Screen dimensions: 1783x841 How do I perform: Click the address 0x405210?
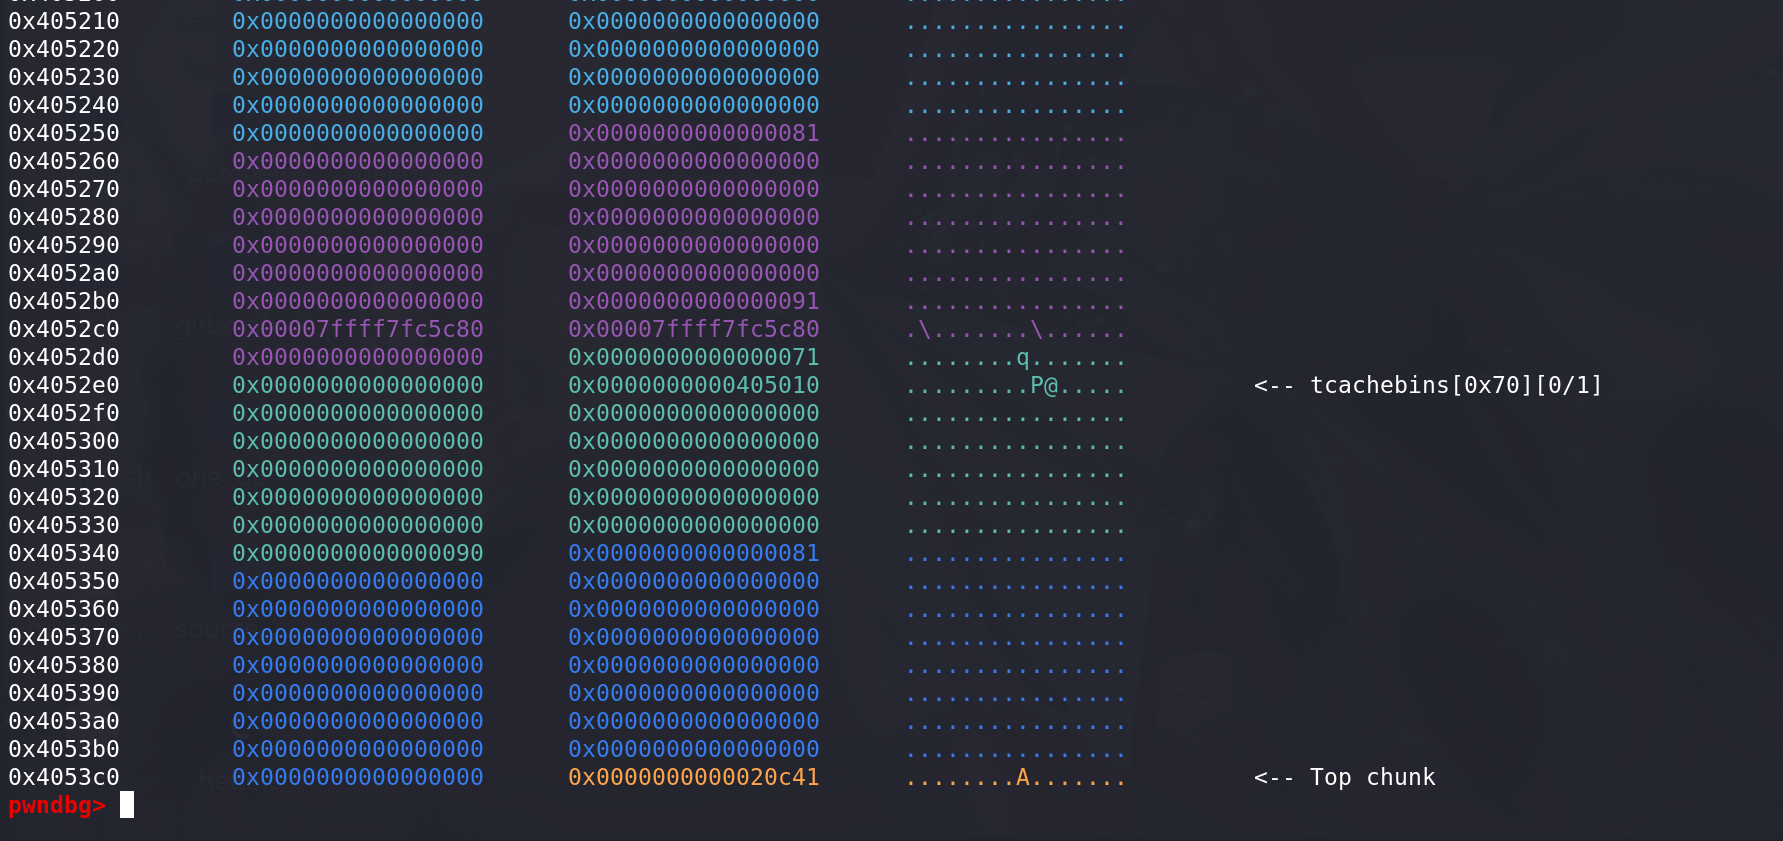tap(64, 21)
